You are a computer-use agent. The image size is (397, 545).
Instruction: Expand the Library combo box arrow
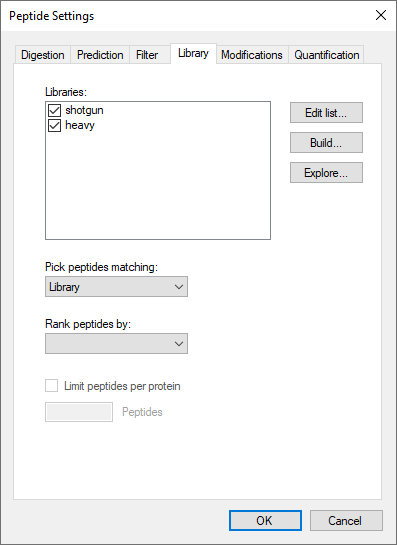tap(179, 287)
